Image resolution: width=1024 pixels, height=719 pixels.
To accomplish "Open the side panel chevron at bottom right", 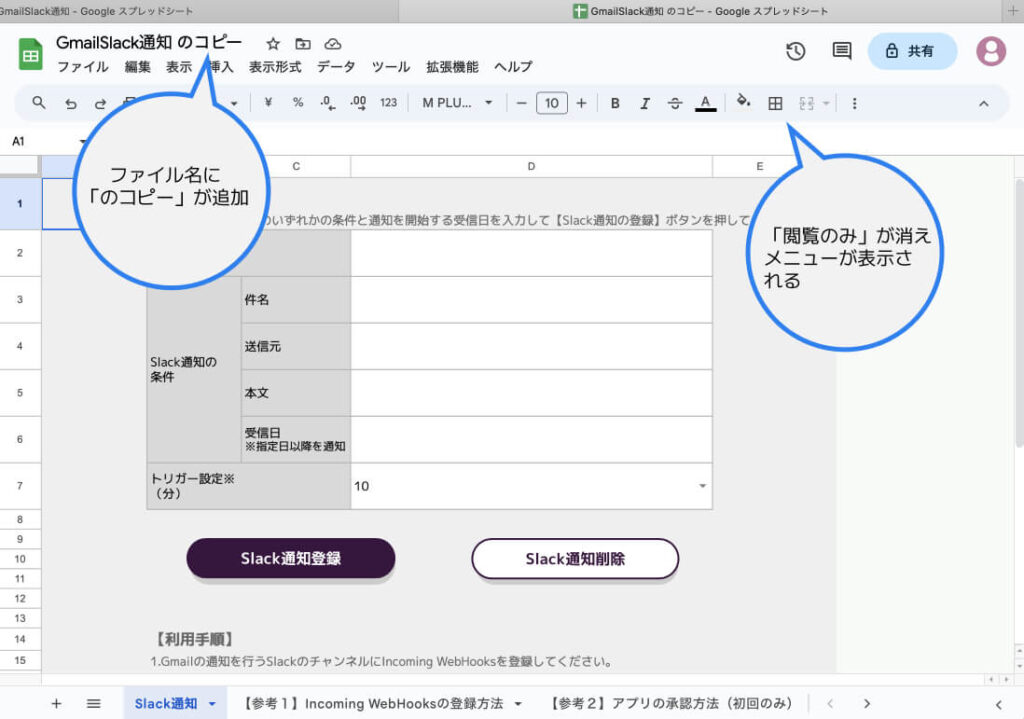I will click(x=999, y=704).
